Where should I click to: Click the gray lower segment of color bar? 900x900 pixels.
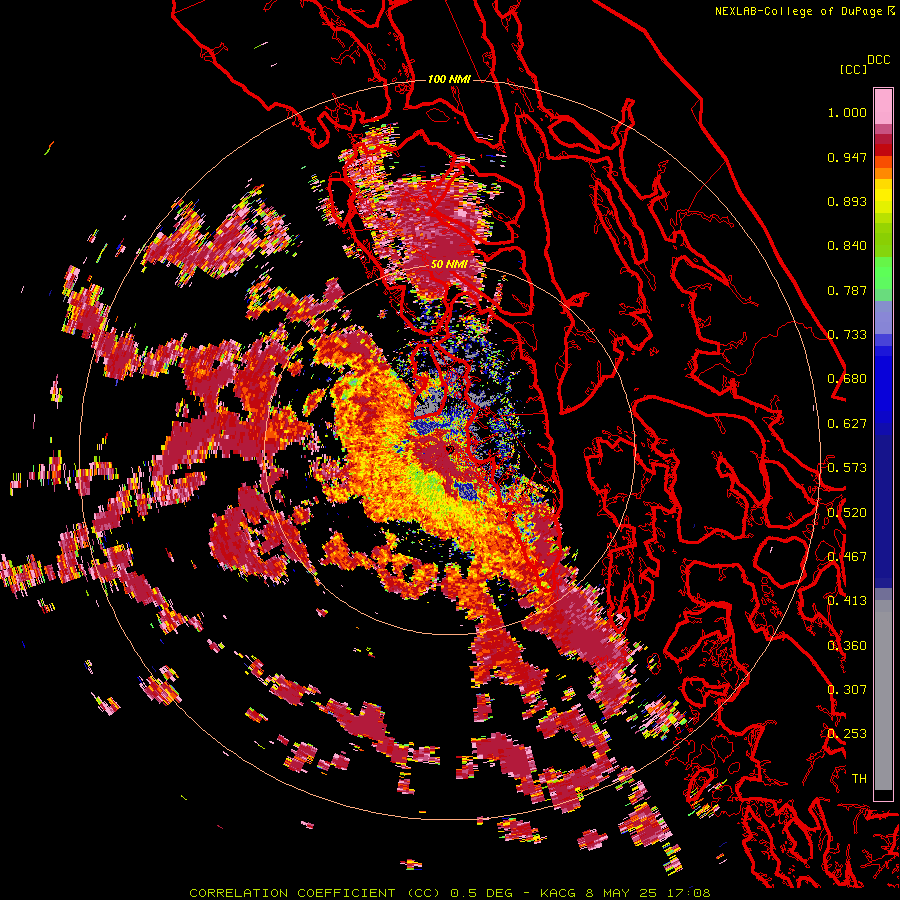[883, 695]
